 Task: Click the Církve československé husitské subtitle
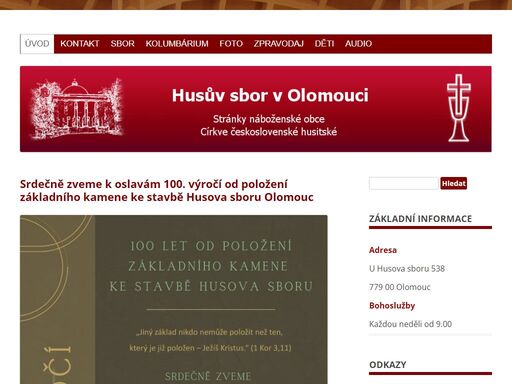tap(269, 132)
